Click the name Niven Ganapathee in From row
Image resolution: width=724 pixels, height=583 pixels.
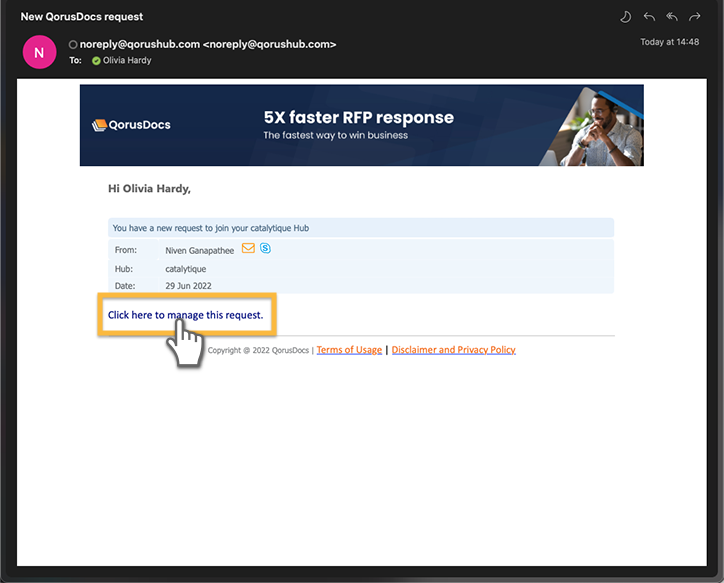point(200,250)
